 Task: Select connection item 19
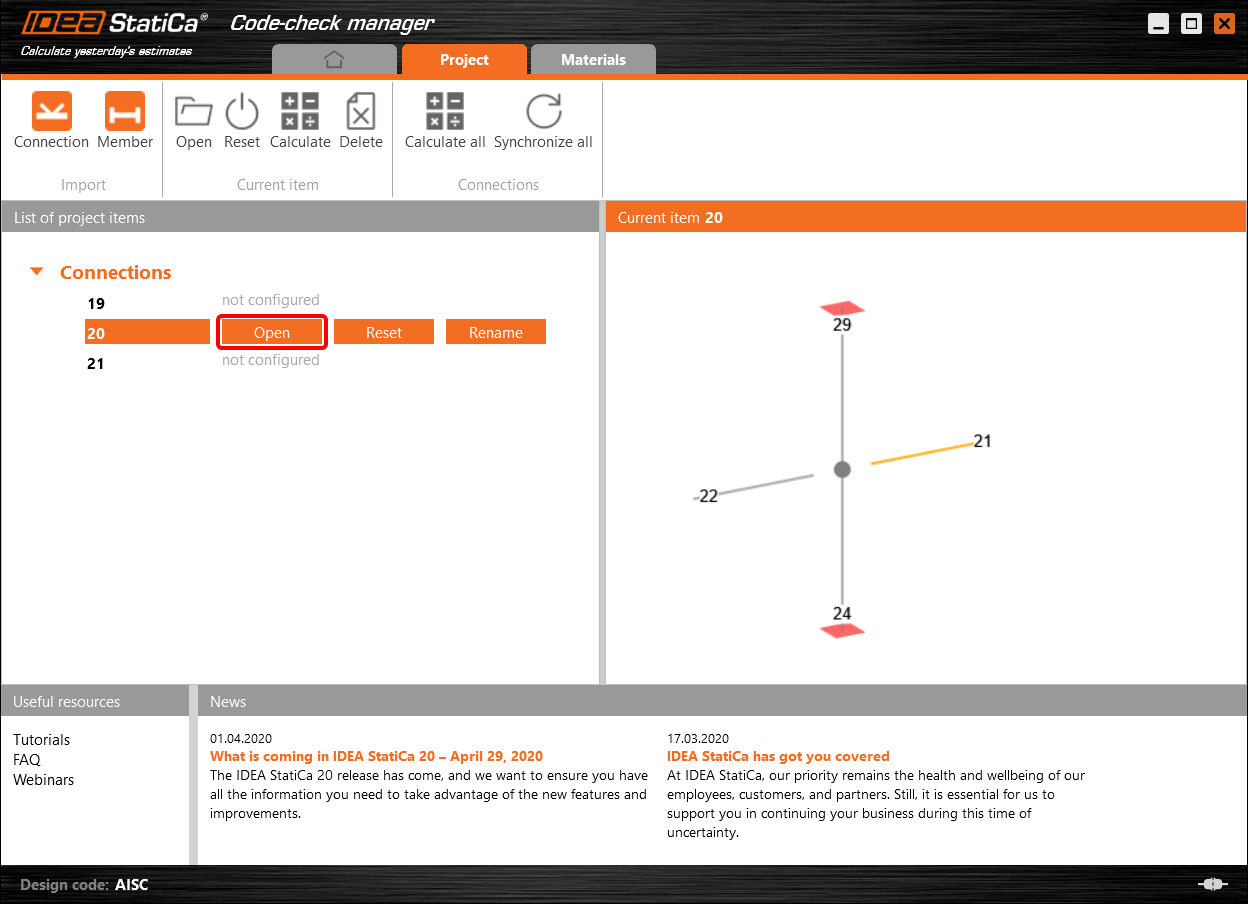pyautogui.click(x=96, y=303)
